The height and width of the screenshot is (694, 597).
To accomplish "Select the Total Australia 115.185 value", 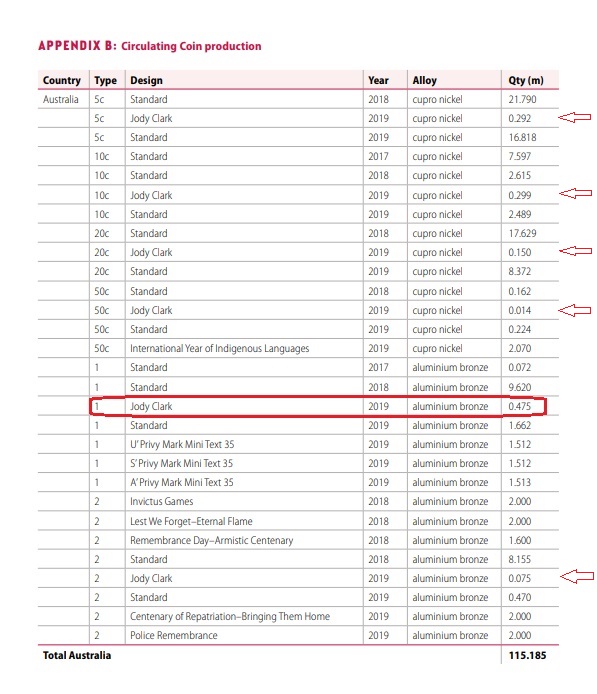I will [x=527, y=655].
